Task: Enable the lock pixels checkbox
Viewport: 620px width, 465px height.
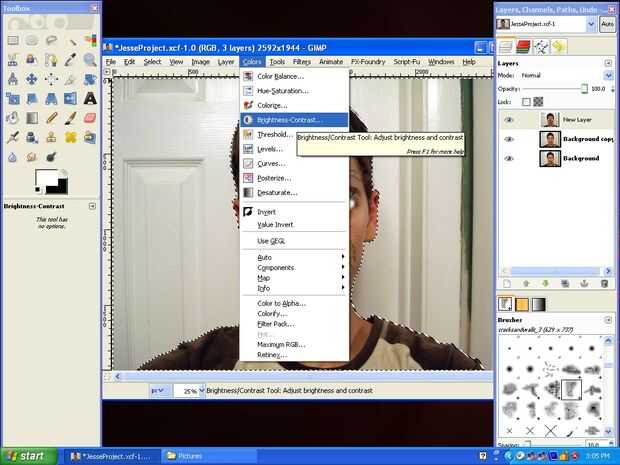Action: [x=526, y=102]
